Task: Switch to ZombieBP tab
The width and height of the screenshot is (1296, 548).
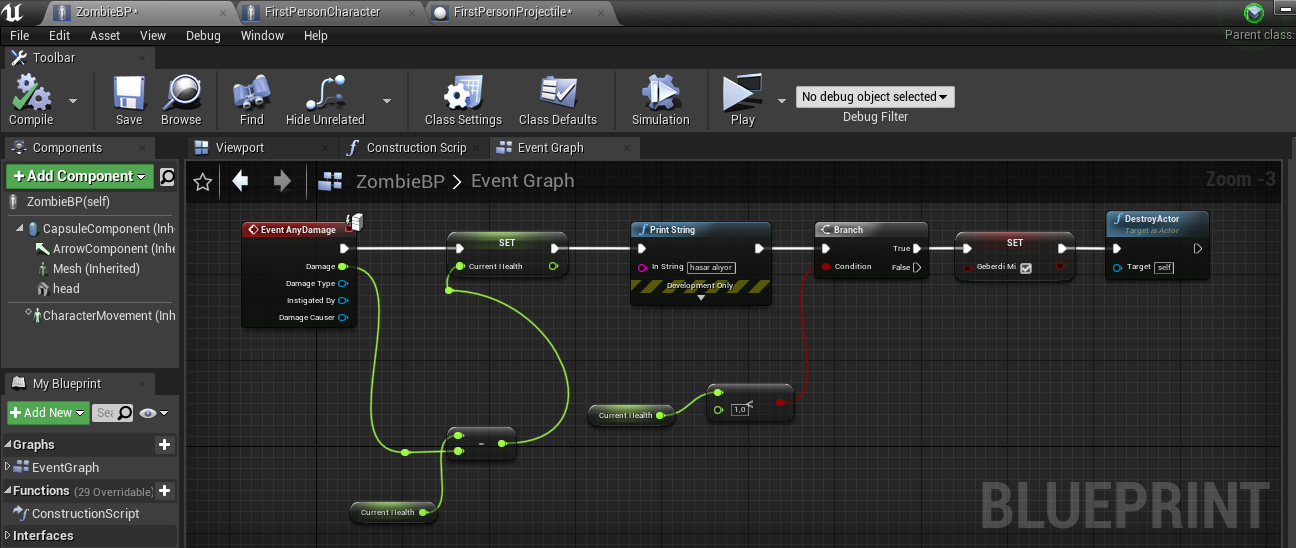Action: tap(139, 12)
